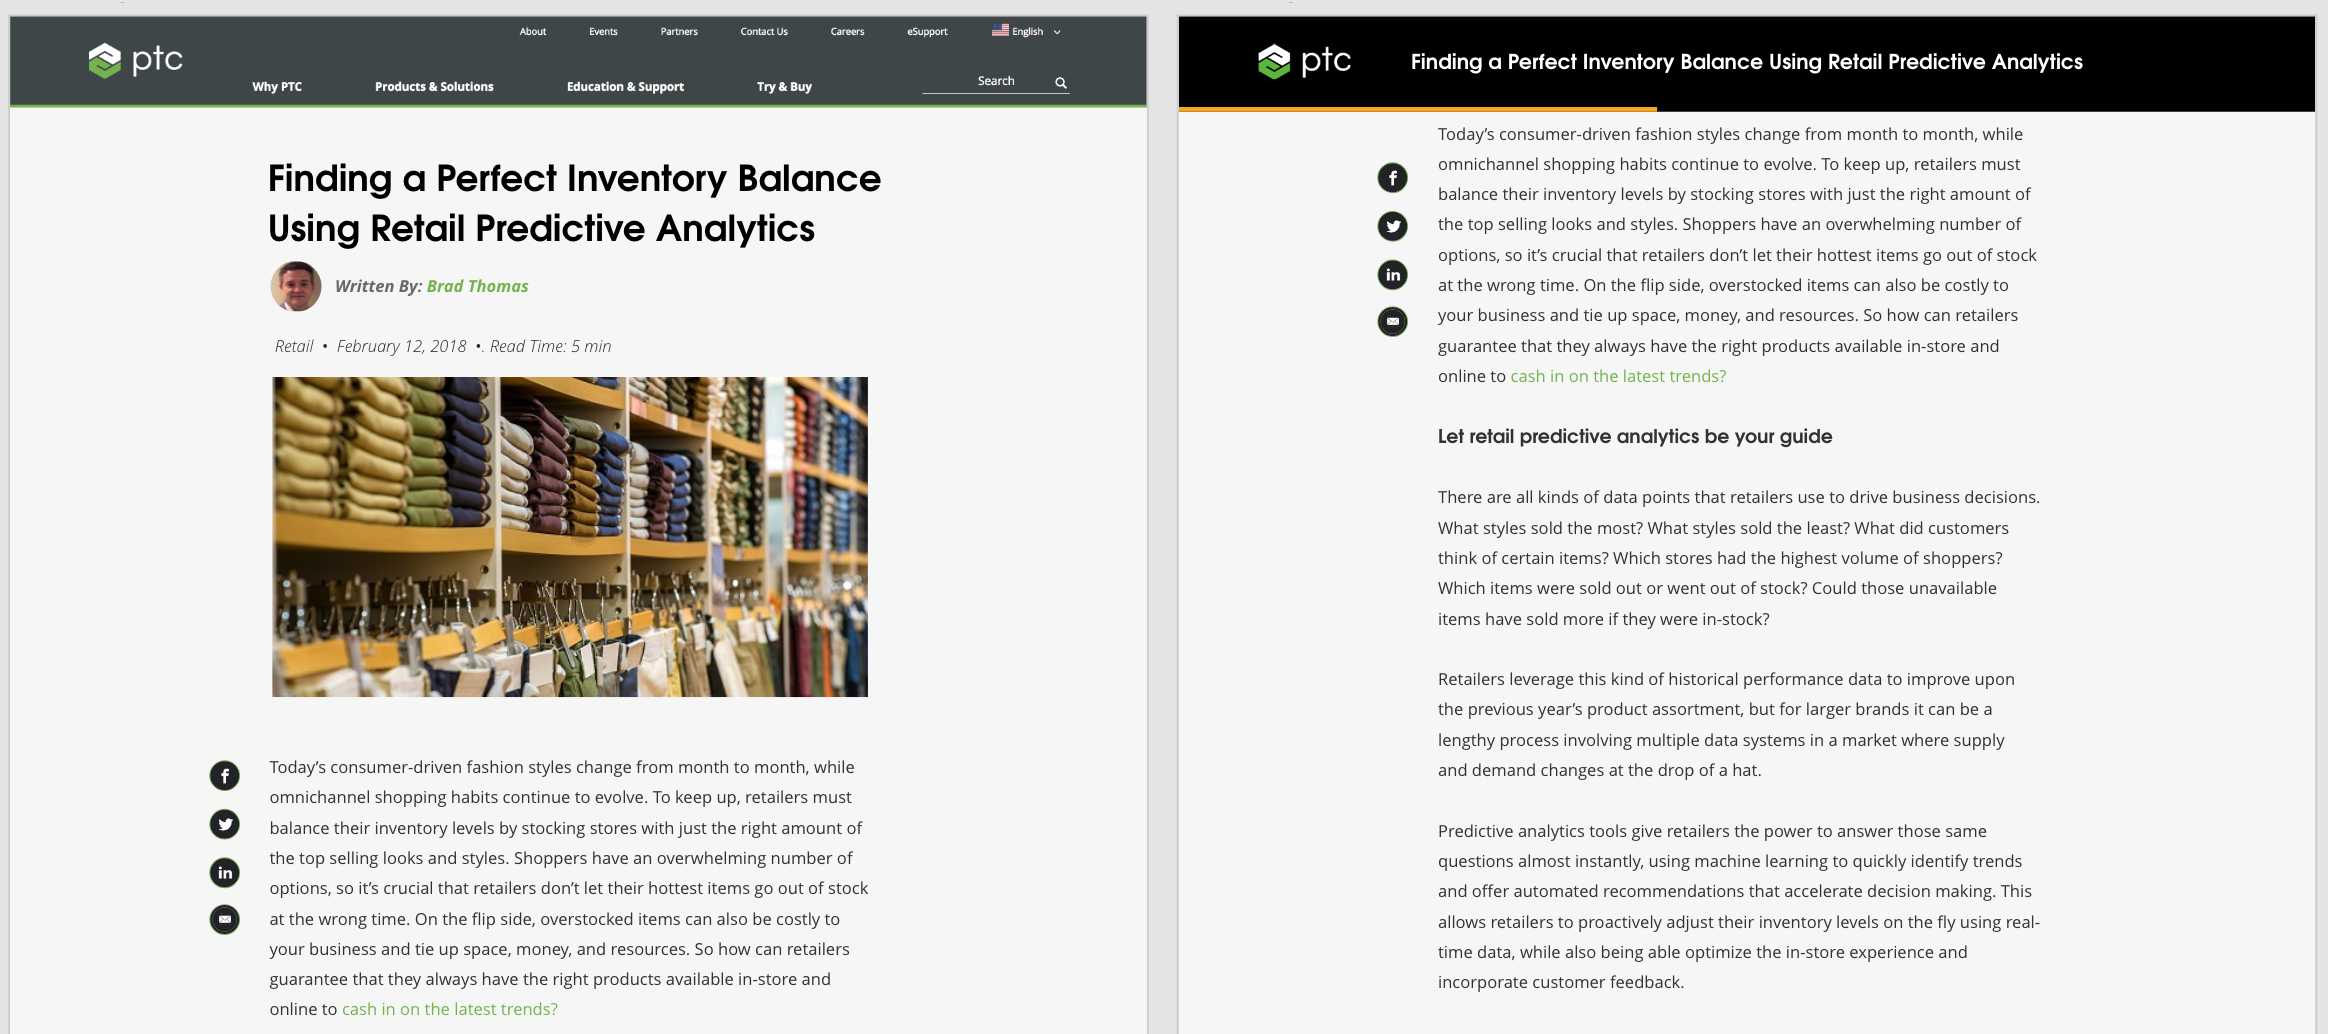Click the Retail category label
2328x1034 pixels.
pos(294,346)
